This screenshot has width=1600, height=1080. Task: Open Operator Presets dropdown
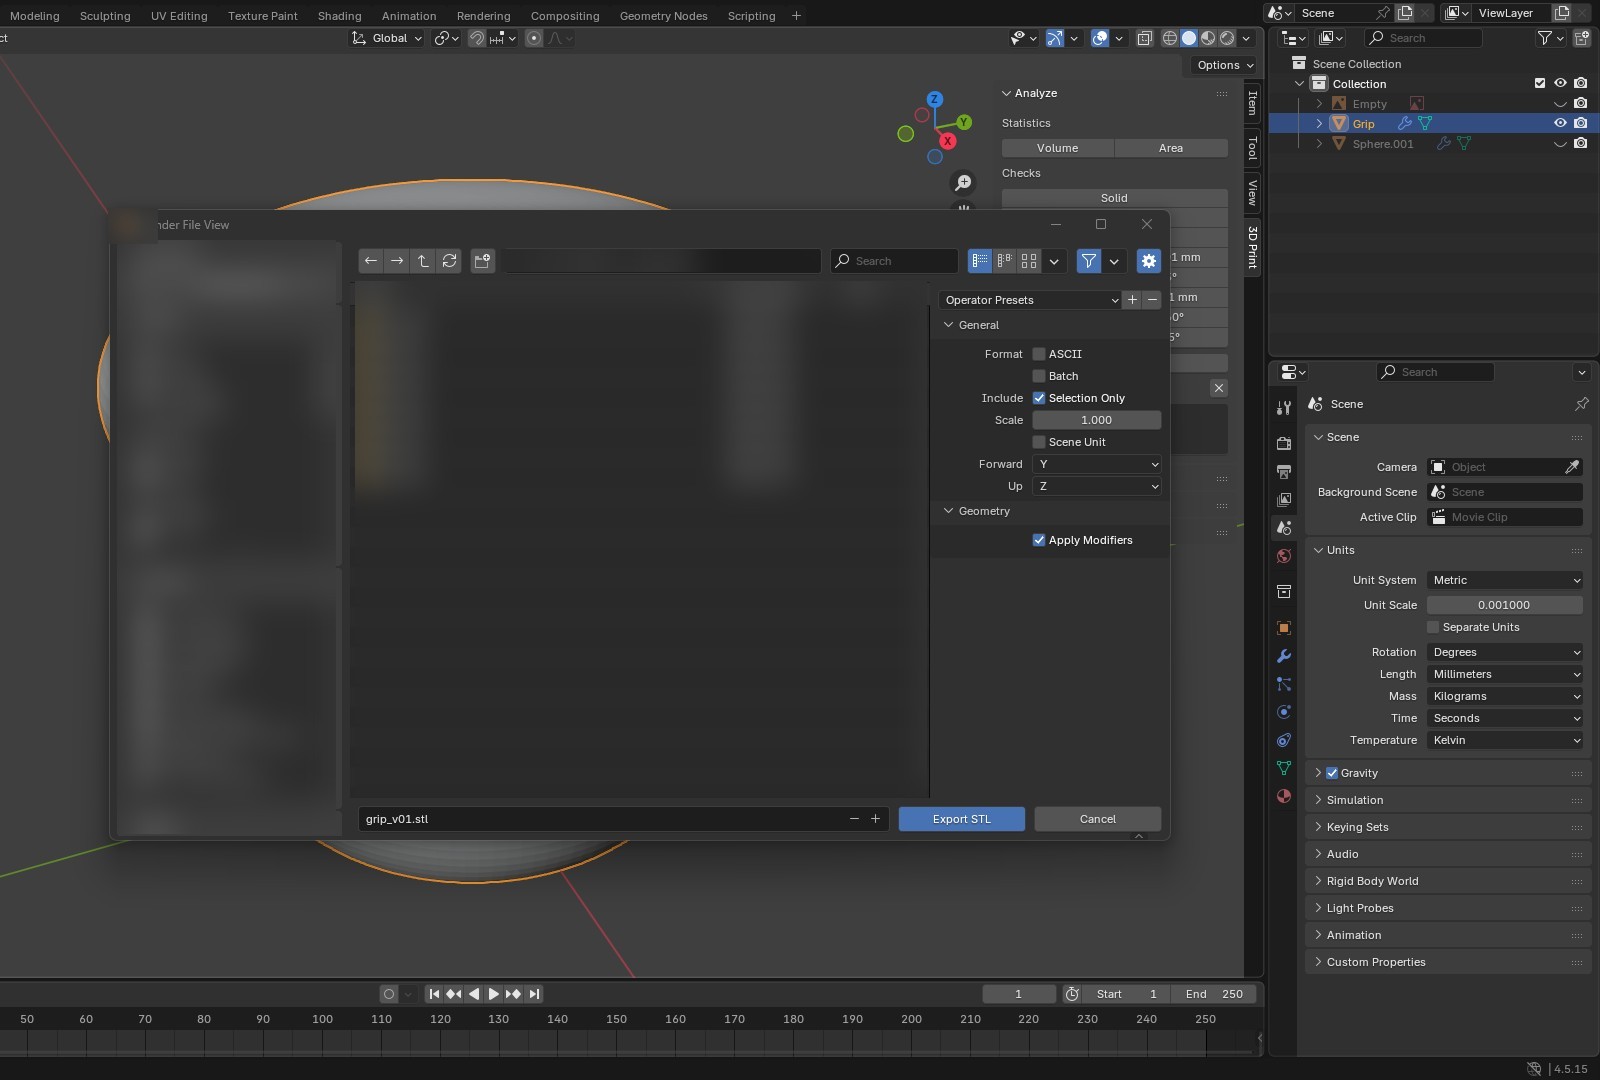click(x=1030, y=300)
